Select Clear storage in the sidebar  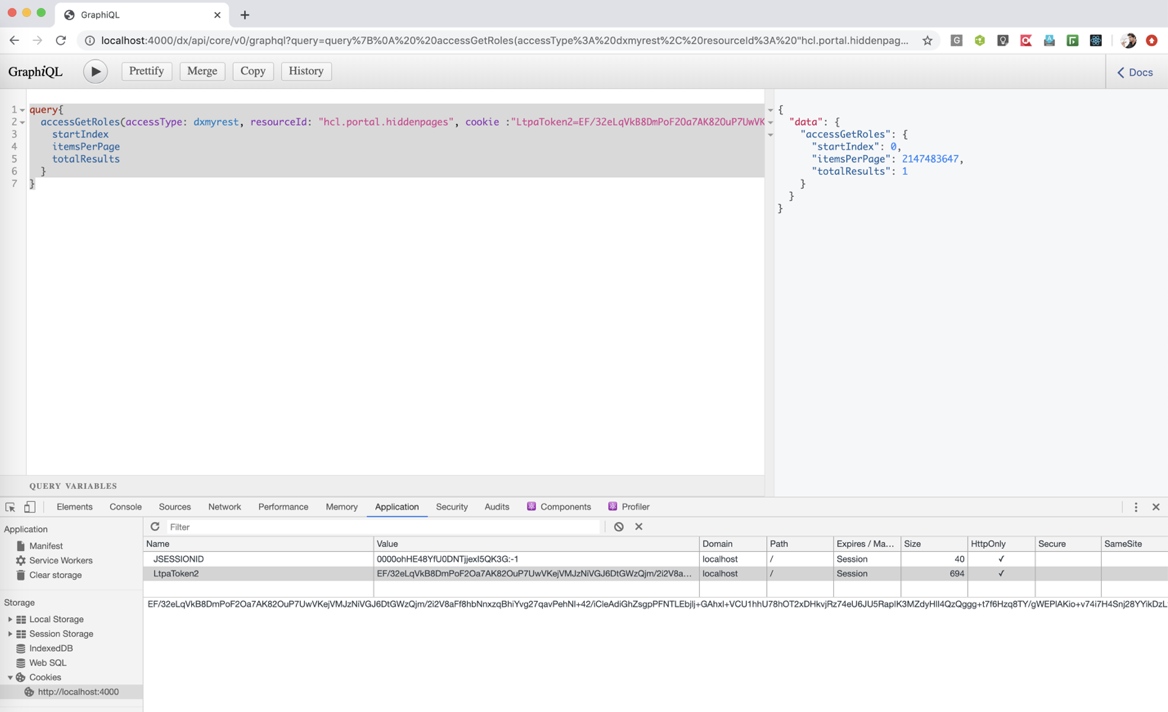[x=54, y=575]
